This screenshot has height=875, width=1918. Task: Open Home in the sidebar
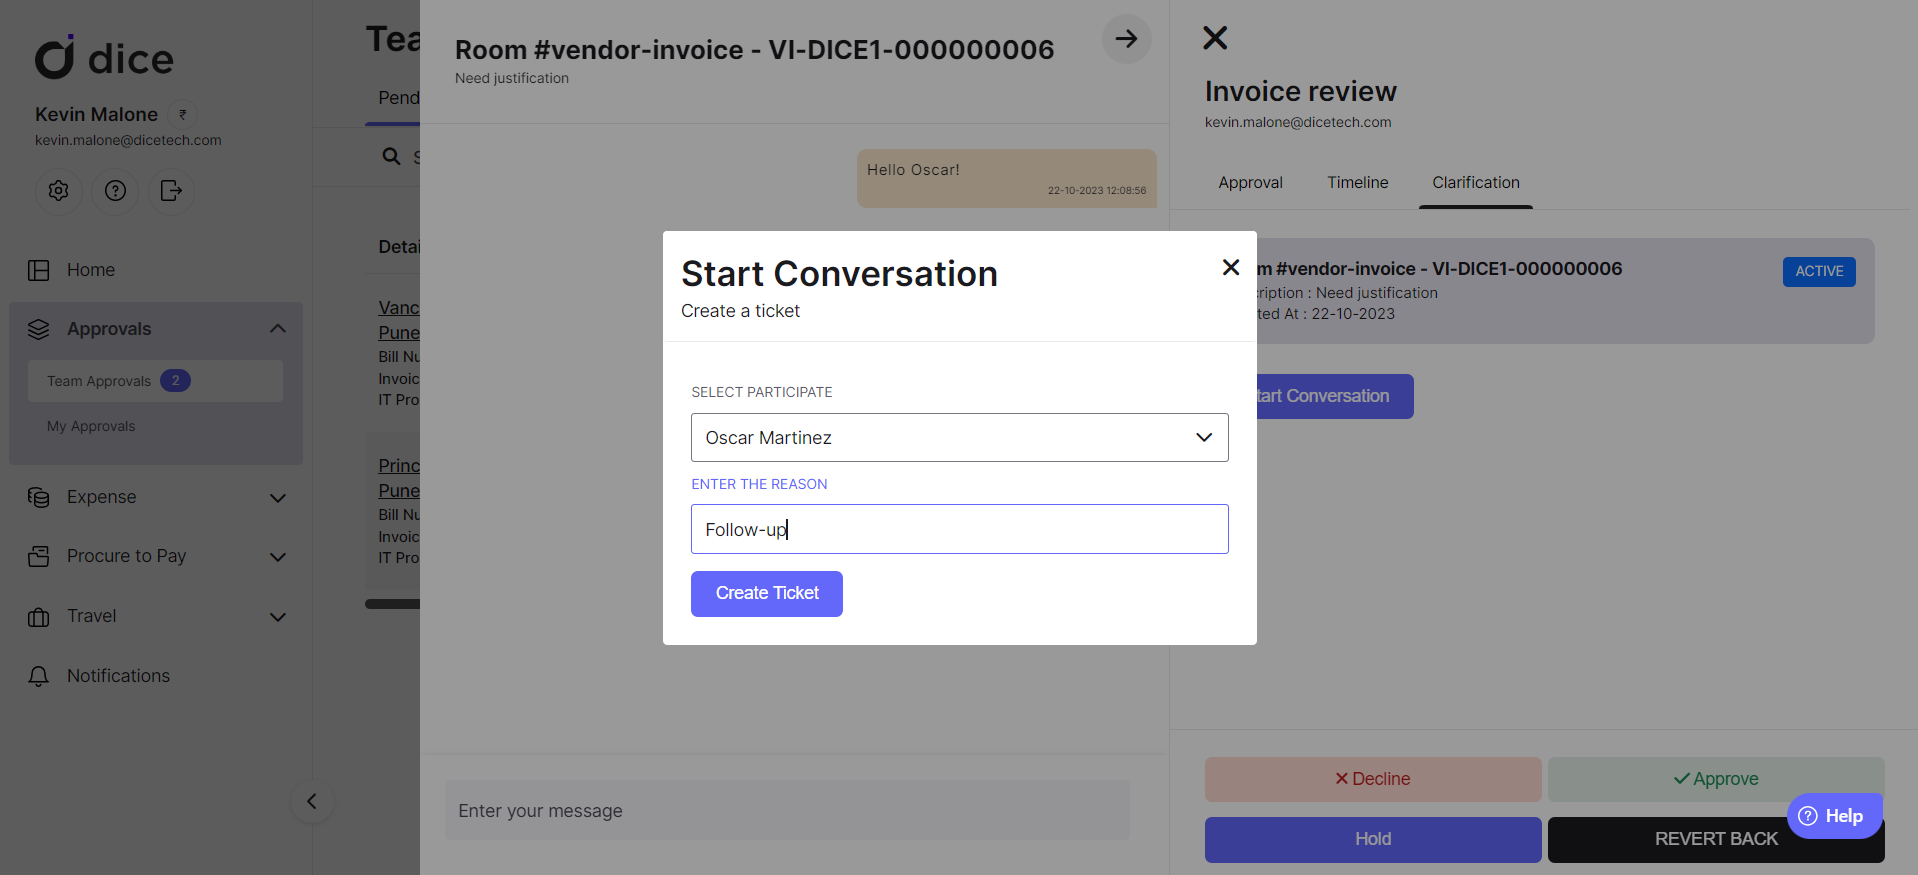tap(91, 270)
